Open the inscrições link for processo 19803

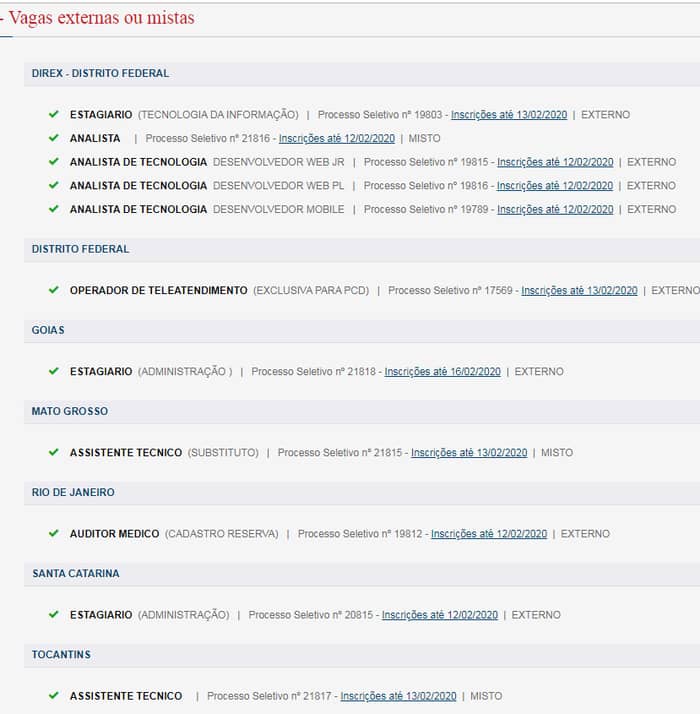pos(508,115)
